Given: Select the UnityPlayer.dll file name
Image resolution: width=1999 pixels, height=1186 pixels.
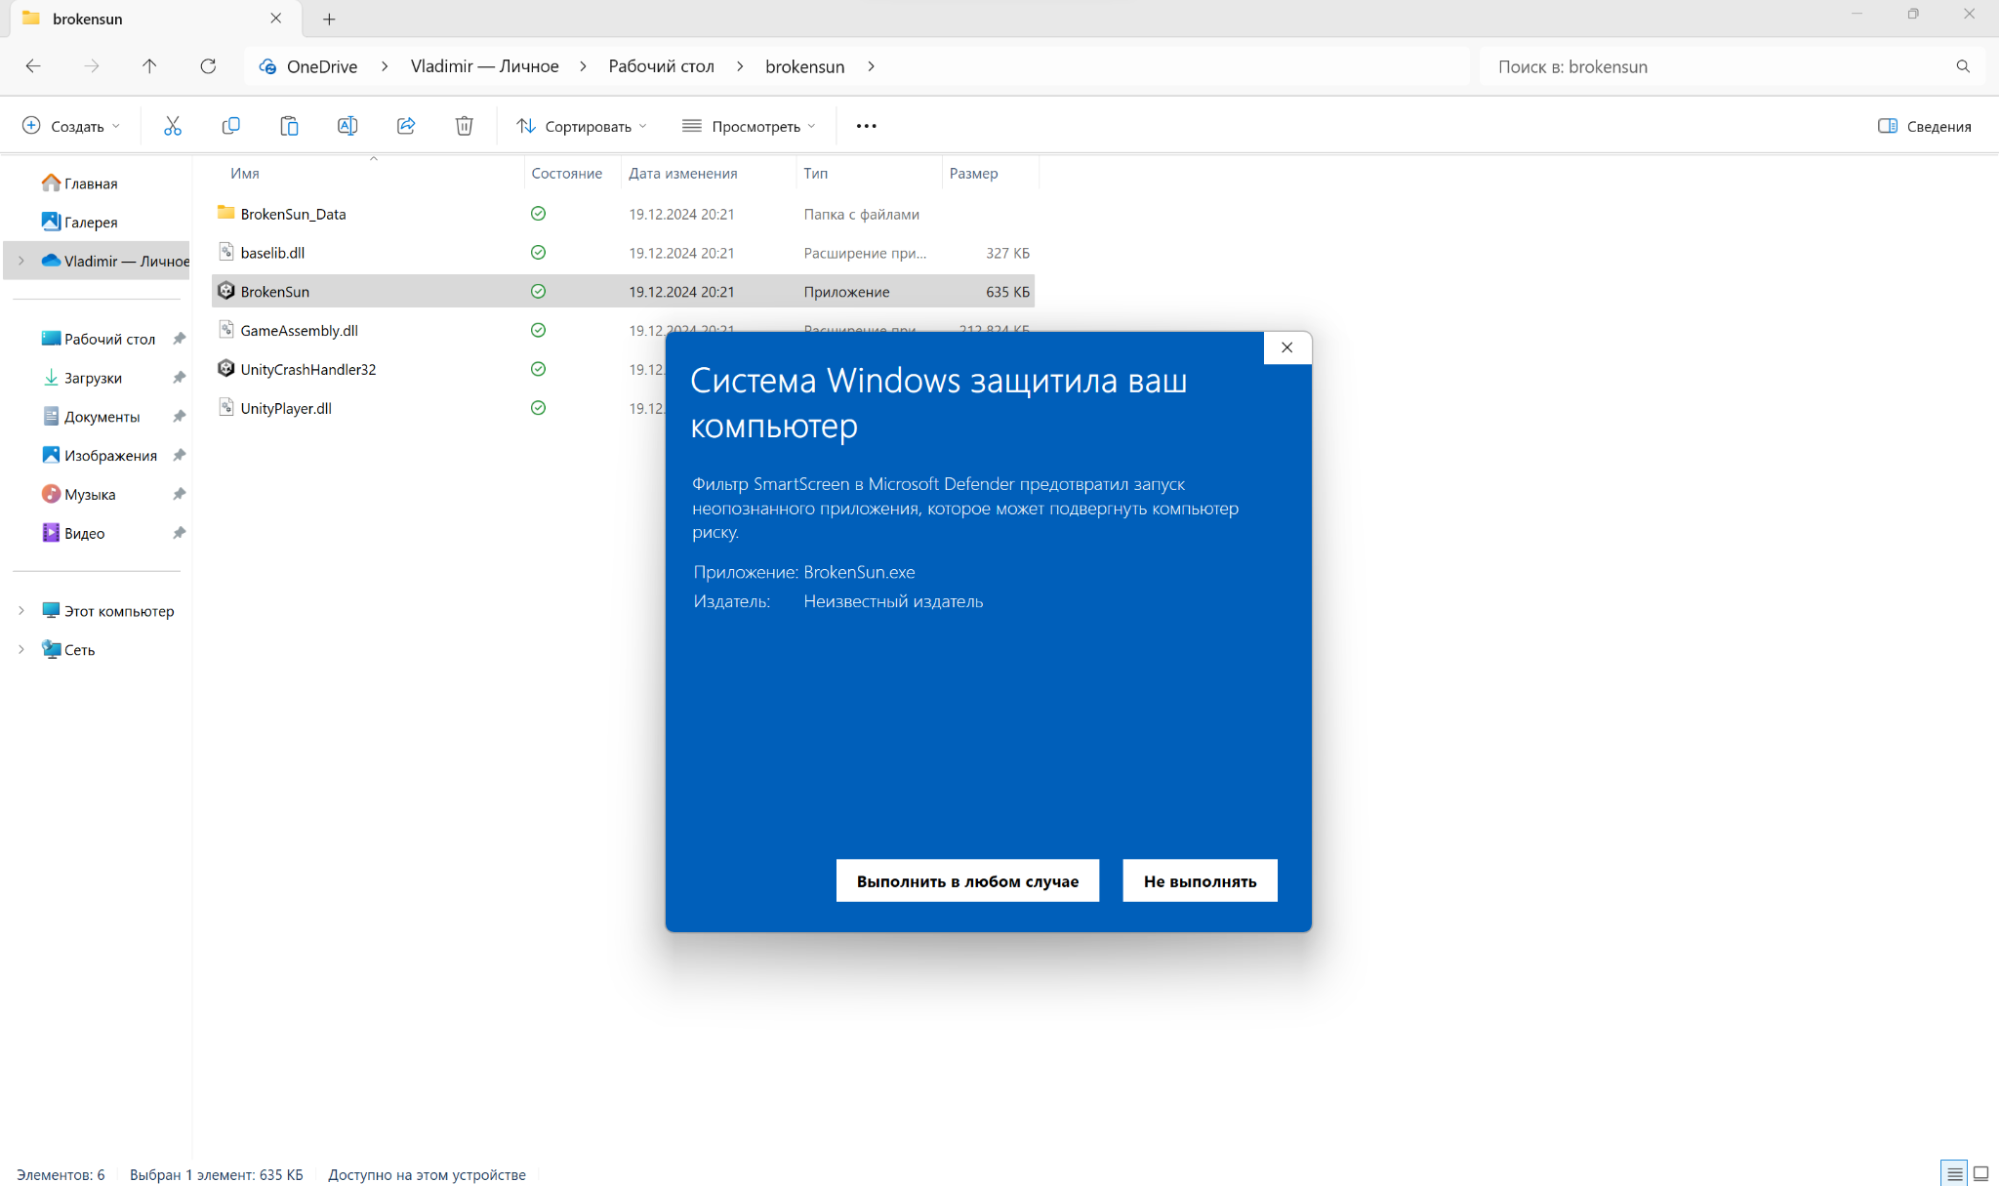Looking at the screenshot, I should (286, 408).
